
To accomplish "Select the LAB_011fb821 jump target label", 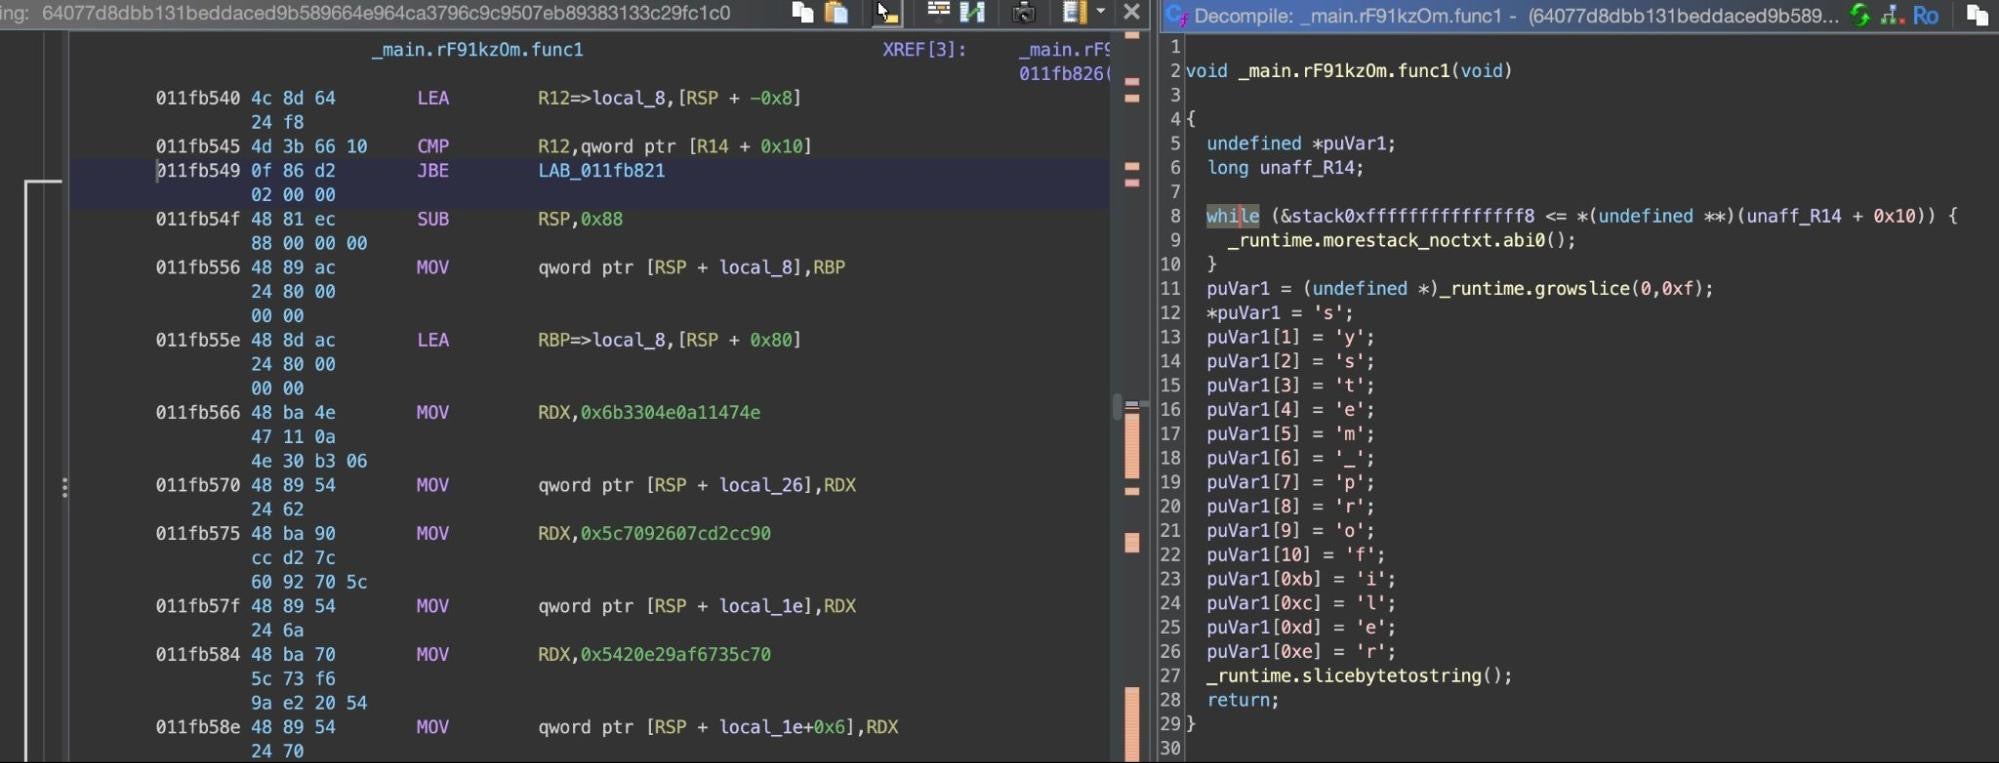I will click(601, 171).
